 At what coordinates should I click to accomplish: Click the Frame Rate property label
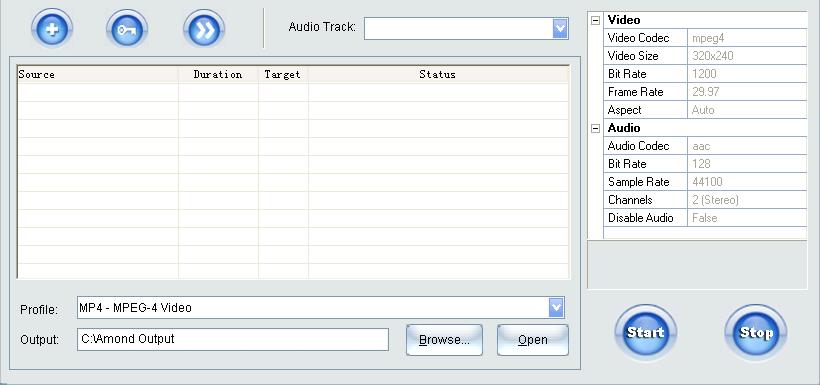636,92
